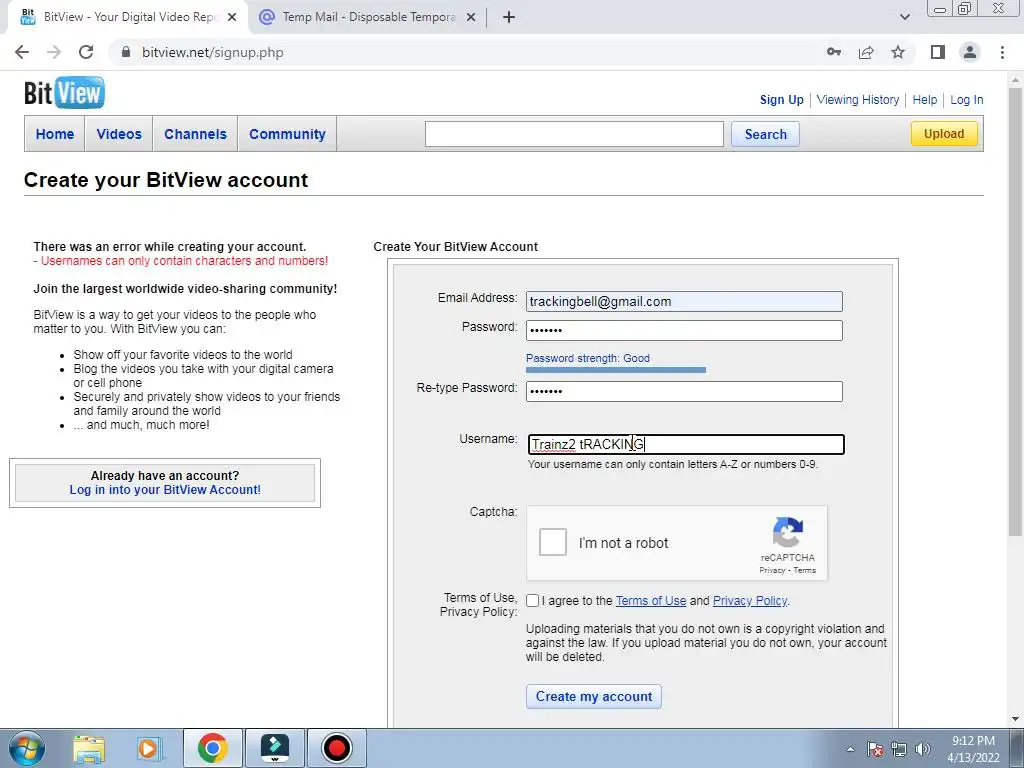Switch to the Temp Mail tab
Viewport: 1024px width, 768px height.
[x=367, y=17]
